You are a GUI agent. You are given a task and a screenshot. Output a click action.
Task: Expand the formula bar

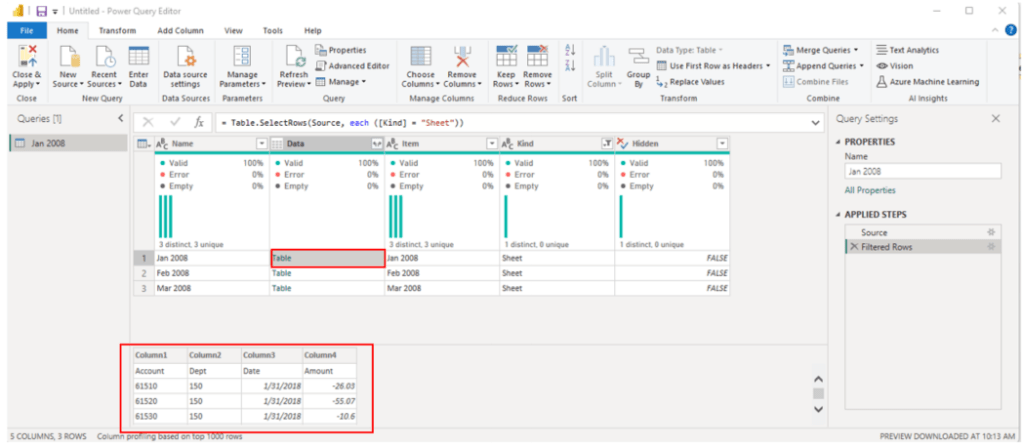click(817, 122)
